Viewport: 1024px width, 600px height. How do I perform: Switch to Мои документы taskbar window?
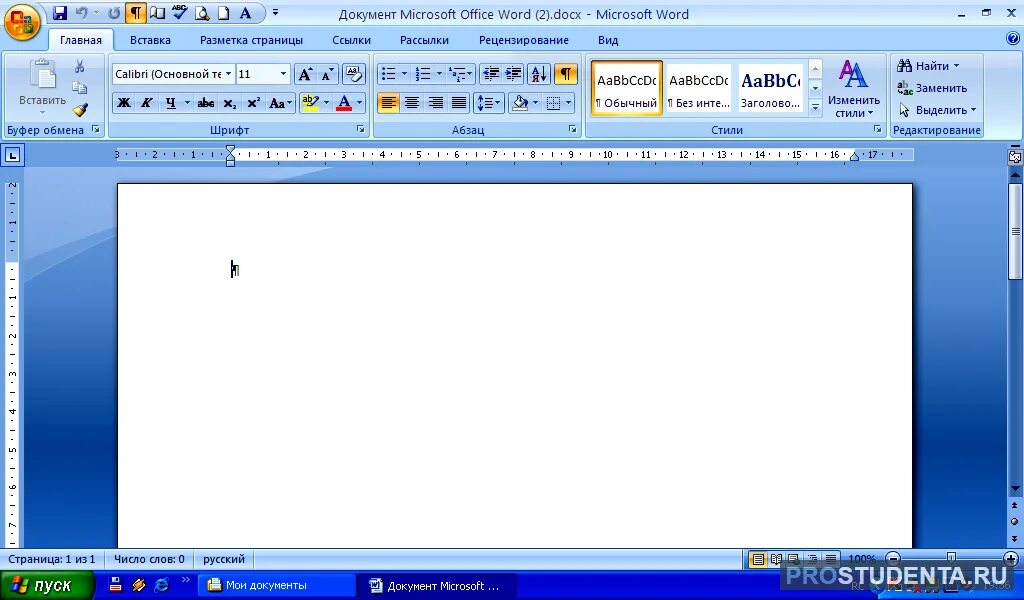click(278, 586)
